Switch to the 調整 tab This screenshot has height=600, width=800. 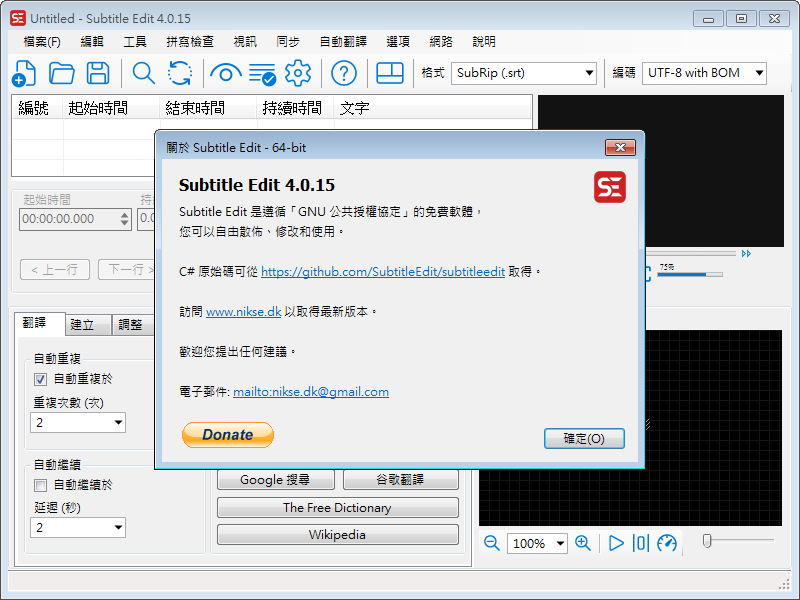click(x=133, y=325)
